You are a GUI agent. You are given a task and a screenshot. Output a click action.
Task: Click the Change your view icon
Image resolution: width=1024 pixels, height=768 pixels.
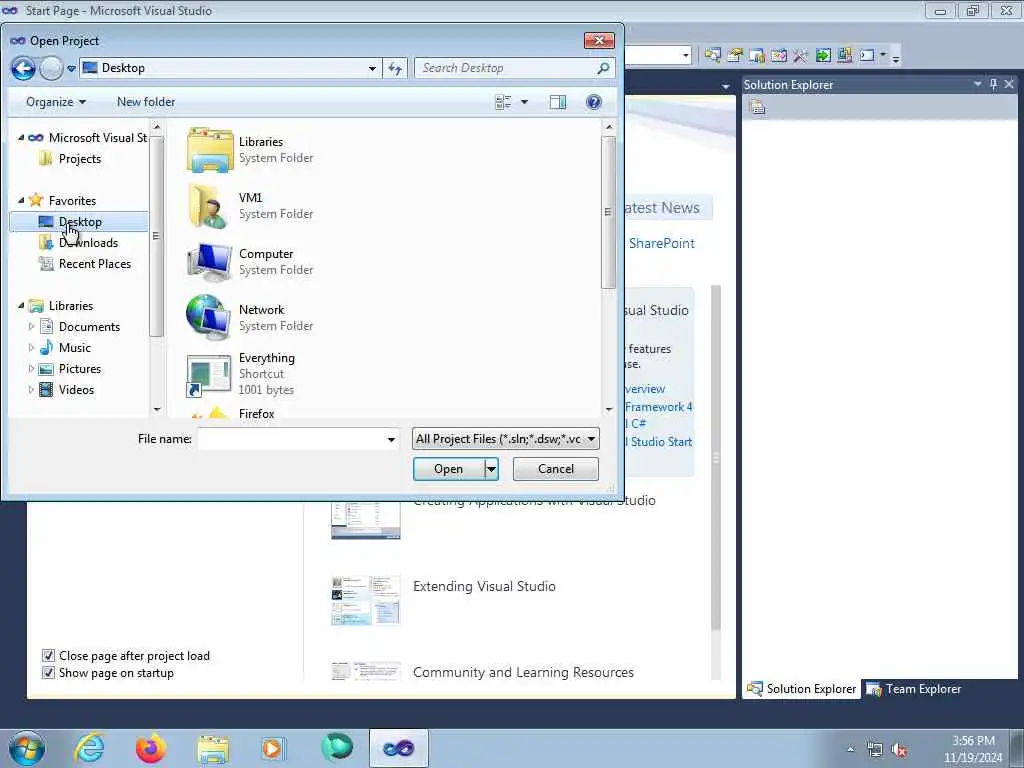[503, 102]
